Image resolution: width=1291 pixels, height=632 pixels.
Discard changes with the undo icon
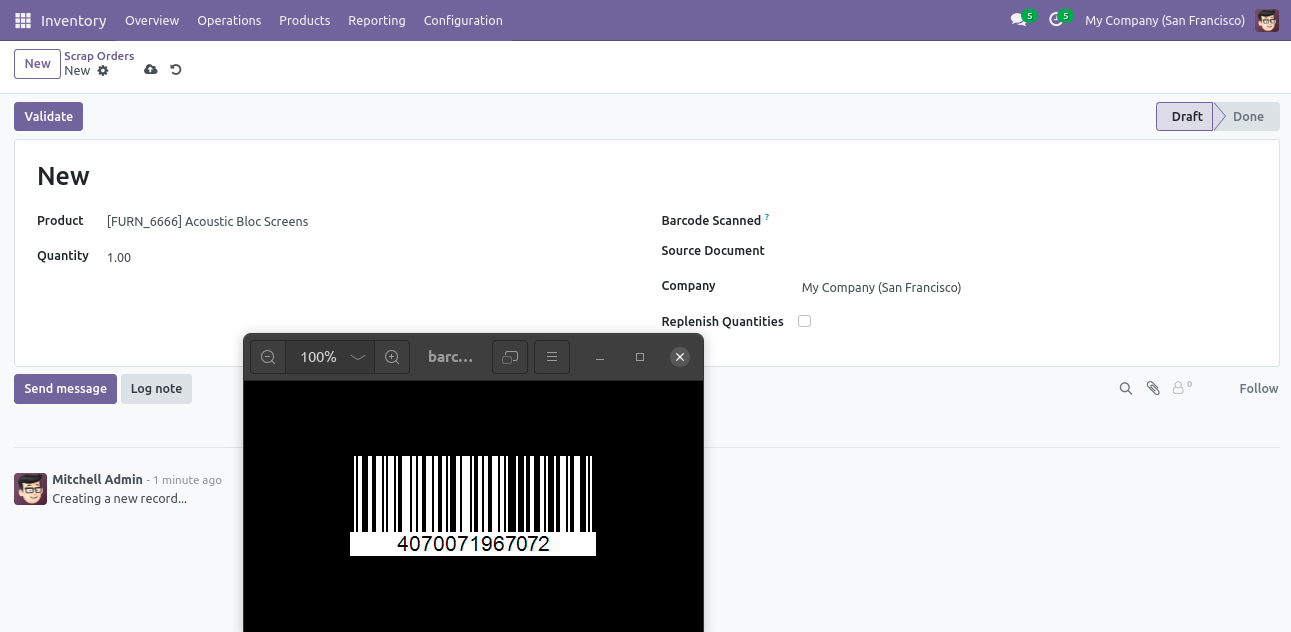coord(176,70)
